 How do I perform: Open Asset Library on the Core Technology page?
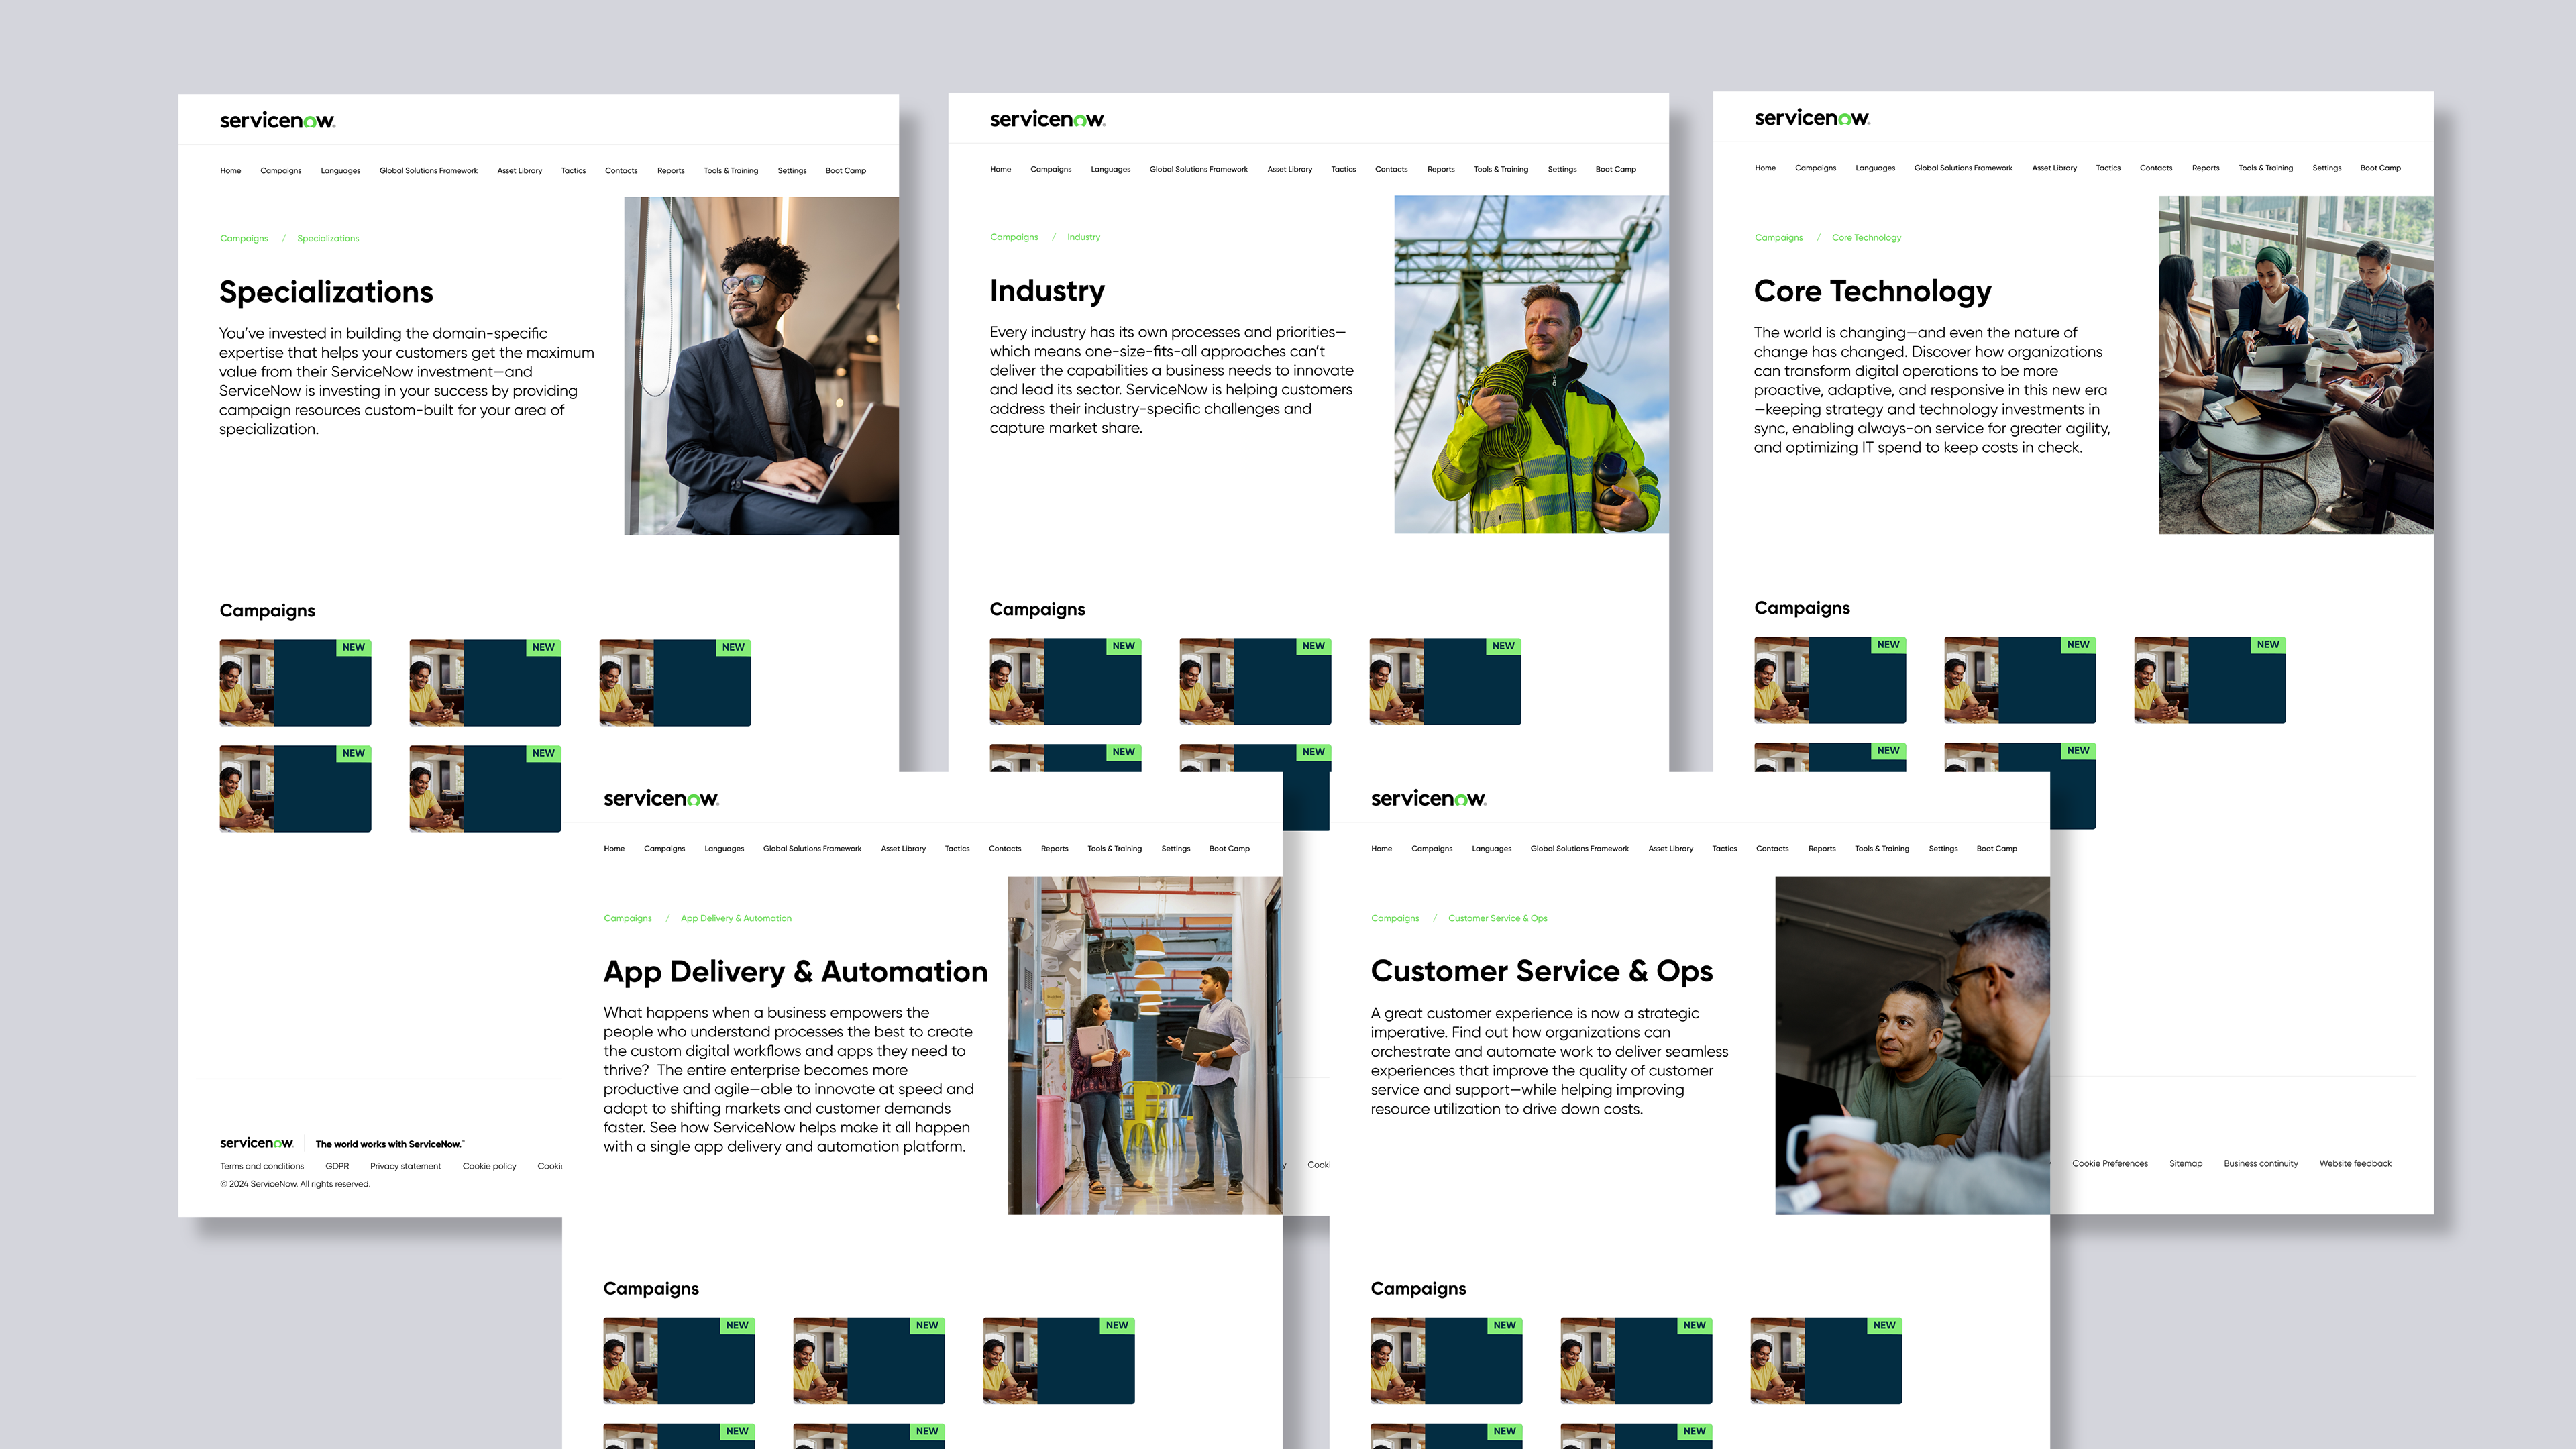coord(2054,168)
